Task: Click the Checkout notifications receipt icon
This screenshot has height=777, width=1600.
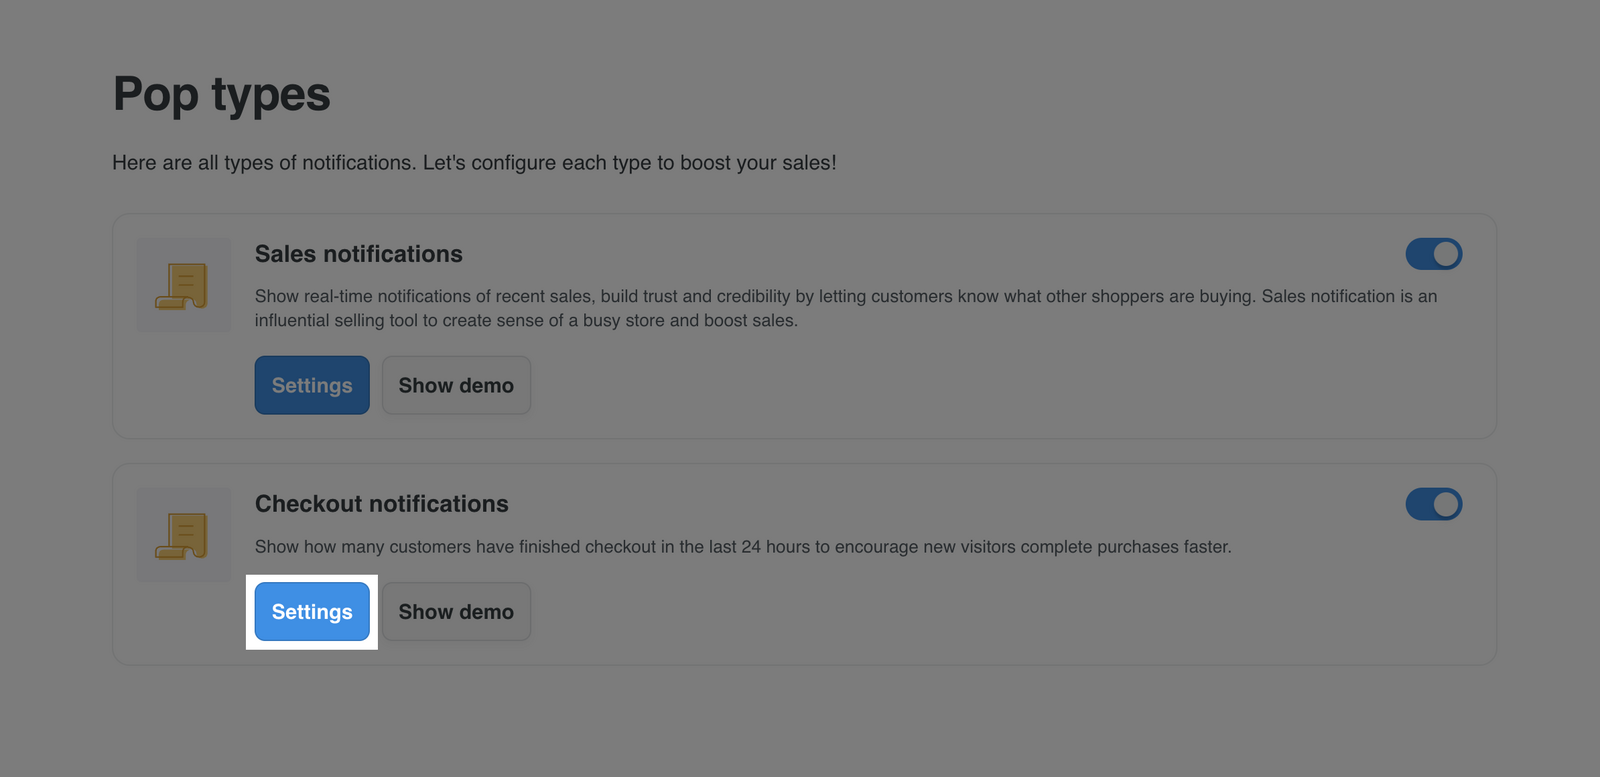Action: pos(183,535)
